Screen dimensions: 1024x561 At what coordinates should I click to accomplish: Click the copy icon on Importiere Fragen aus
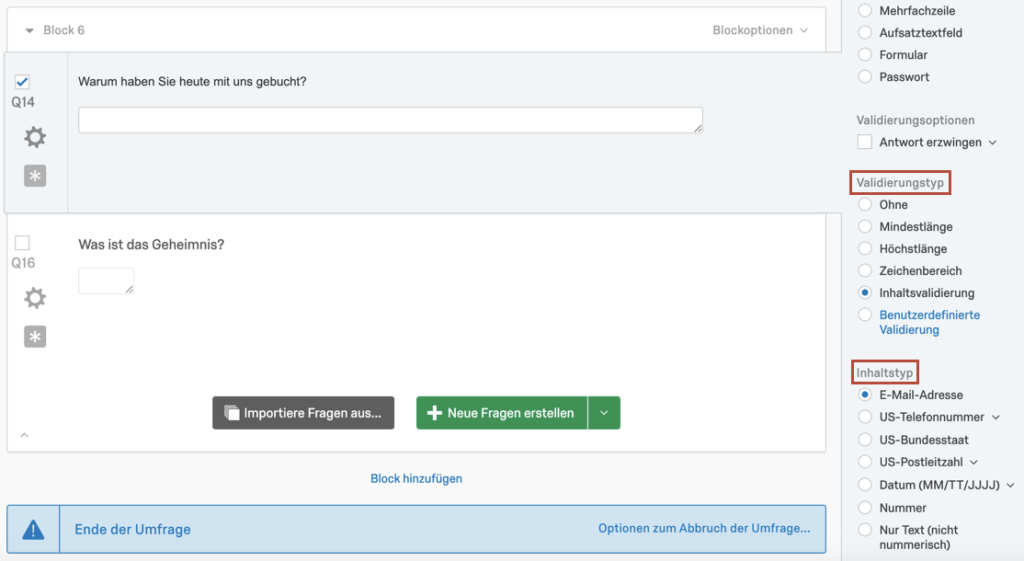[231, 413]
